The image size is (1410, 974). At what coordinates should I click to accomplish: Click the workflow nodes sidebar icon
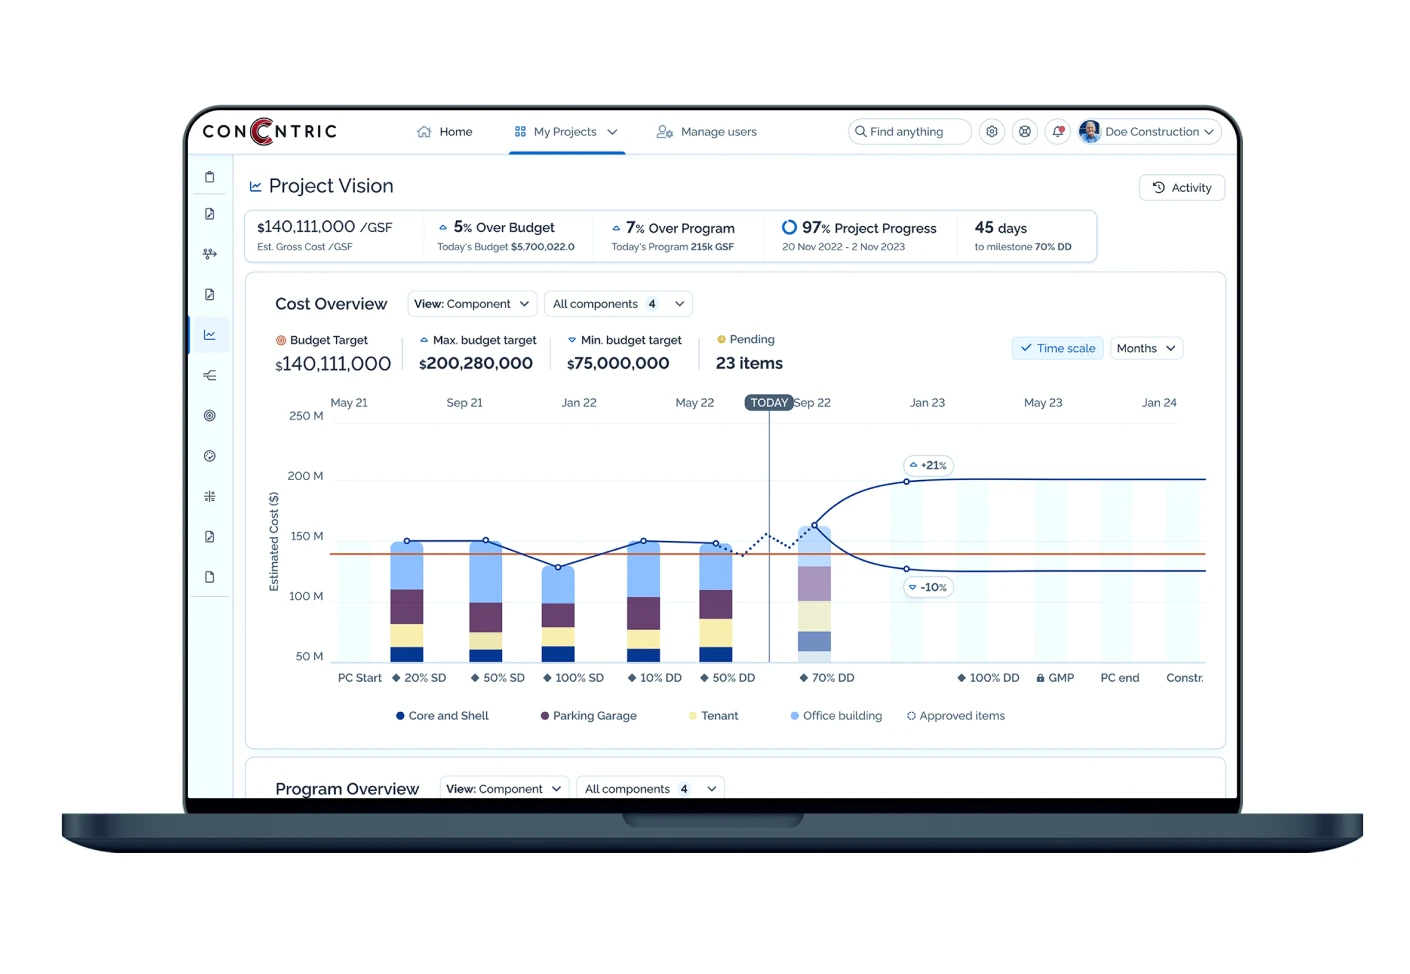tap(209, 254)
